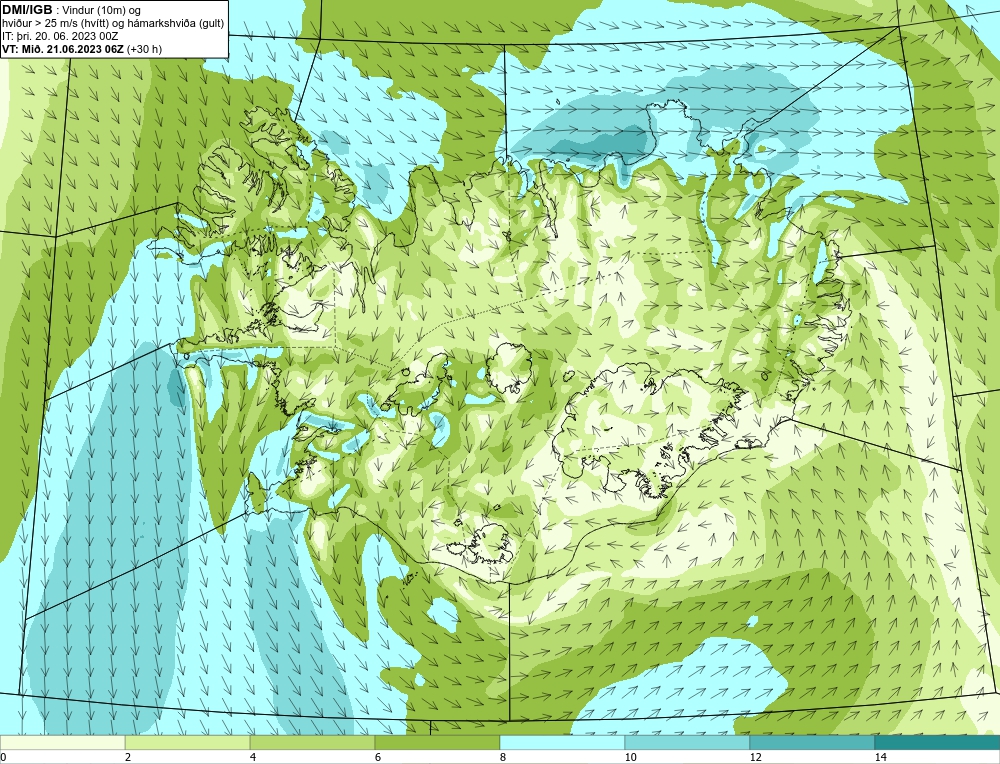
Task: Click the 'Vindur (10m) og' label
Action: (102, 10)
